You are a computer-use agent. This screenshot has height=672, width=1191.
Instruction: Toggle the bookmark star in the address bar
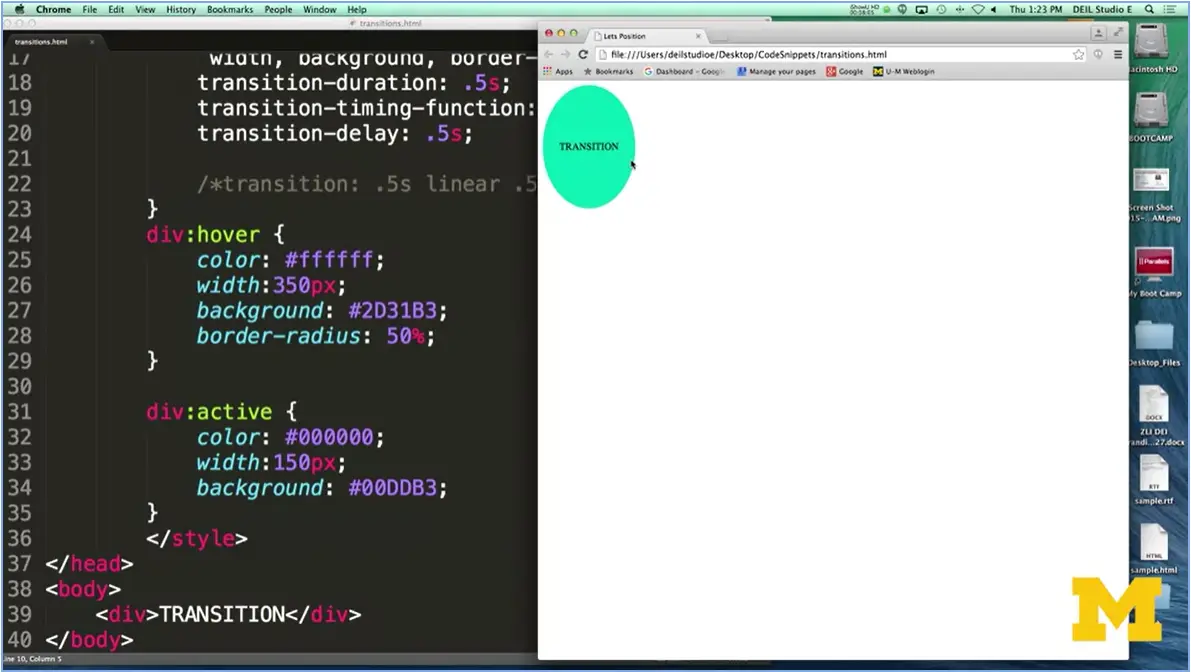(x=1078, y=54)
